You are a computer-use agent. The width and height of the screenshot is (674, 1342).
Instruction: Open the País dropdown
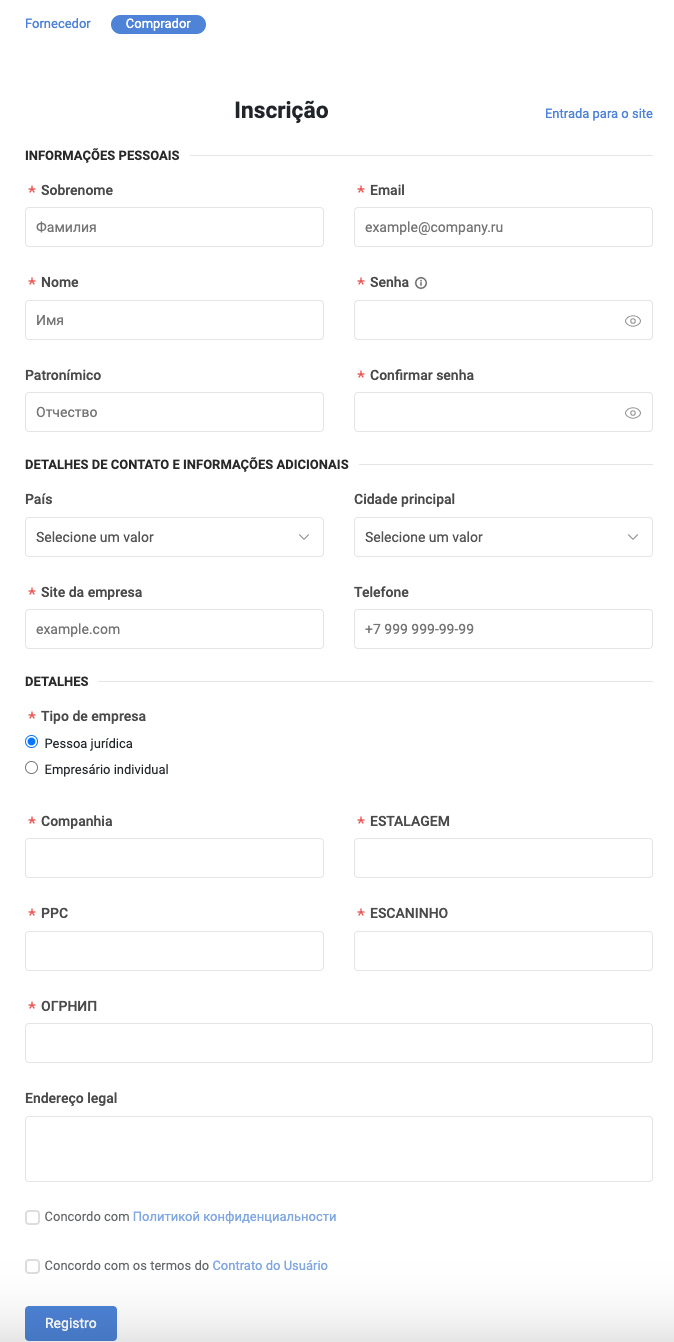(x=174, y=537)
